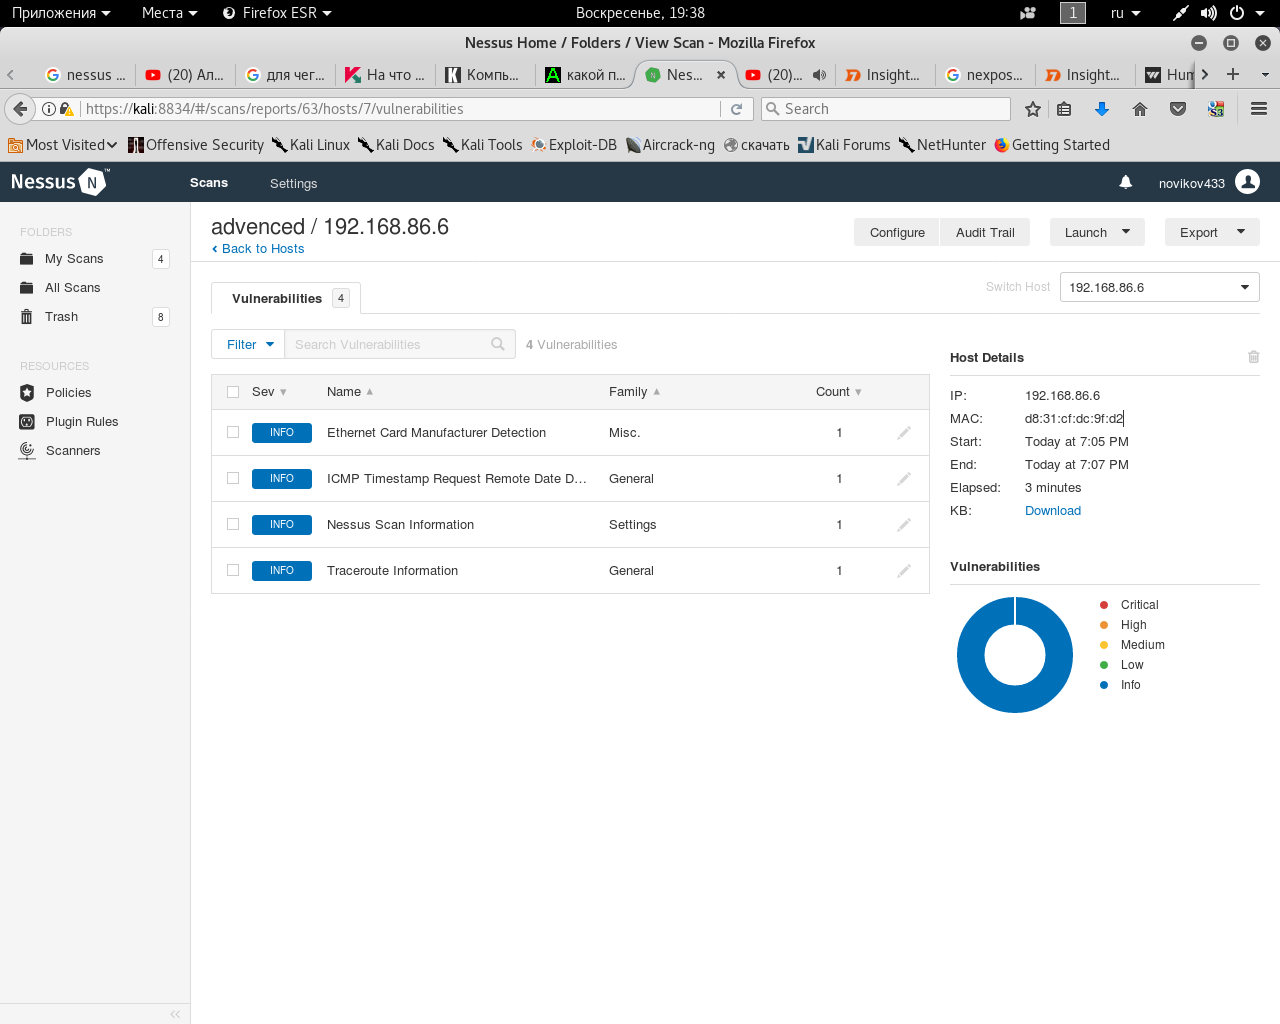Select the Nessus Scan Information checkbox
The height and width of the screenshot is (1024, 1280).
coord(233,525)
